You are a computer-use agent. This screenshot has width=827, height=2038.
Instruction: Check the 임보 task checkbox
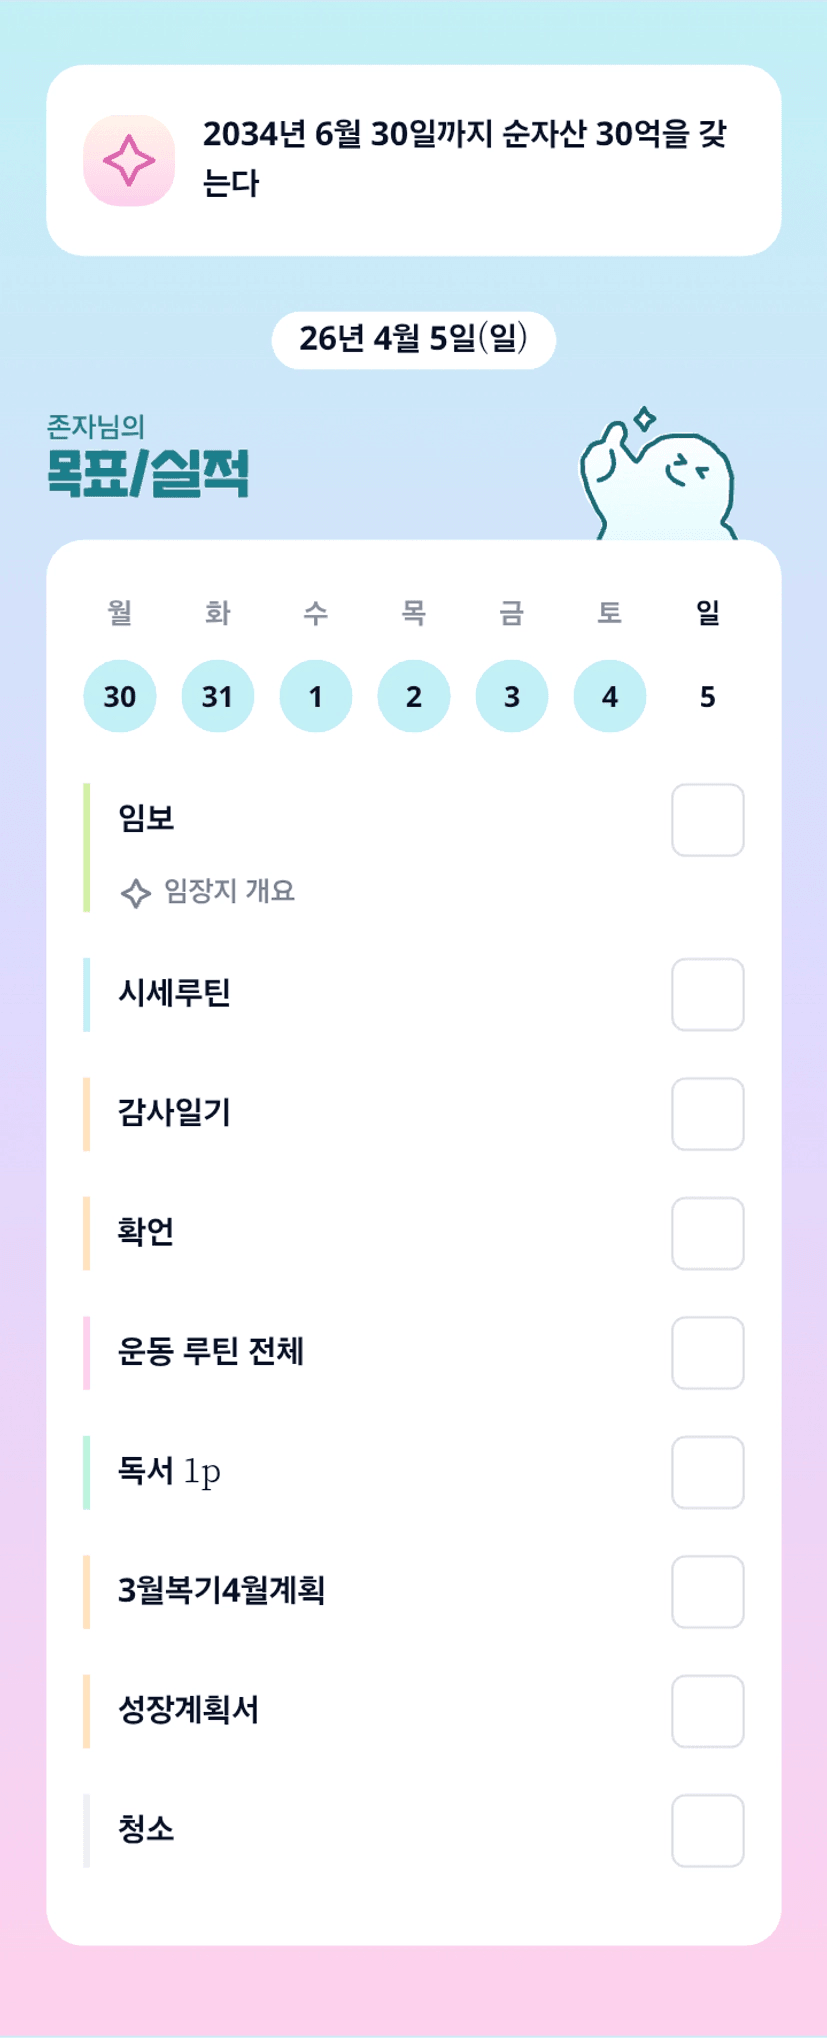[707, 820]
